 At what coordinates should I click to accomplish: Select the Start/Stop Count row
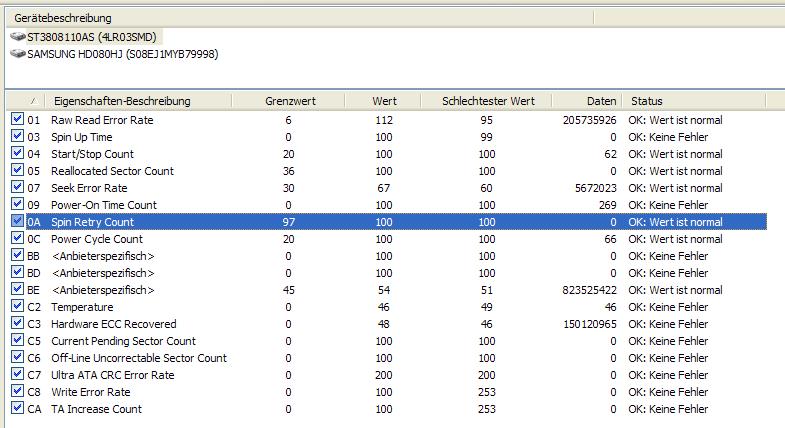[388, 154]
